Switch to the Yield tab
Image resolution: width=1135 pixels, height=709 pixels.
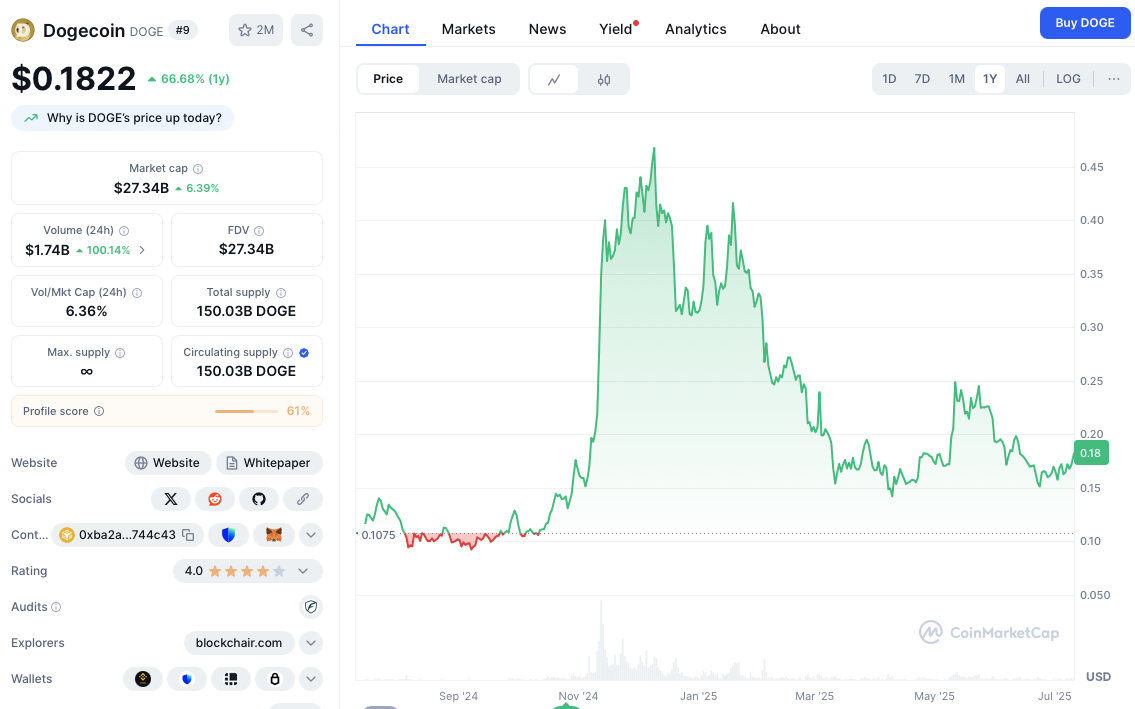616,30
